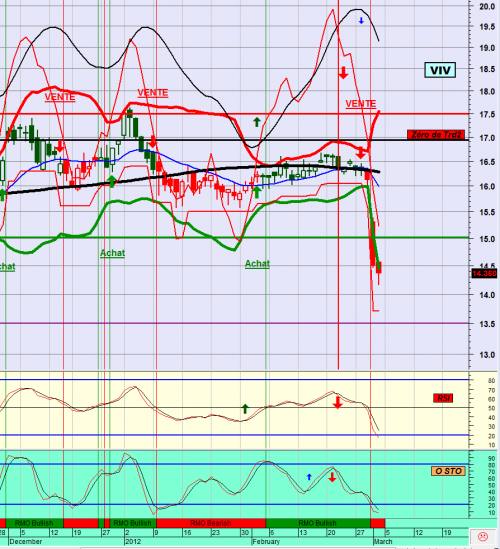The height and width of the screenshot is (549, 500).
Task: Click the orange O STO indicator label
Action: [448, 471]
